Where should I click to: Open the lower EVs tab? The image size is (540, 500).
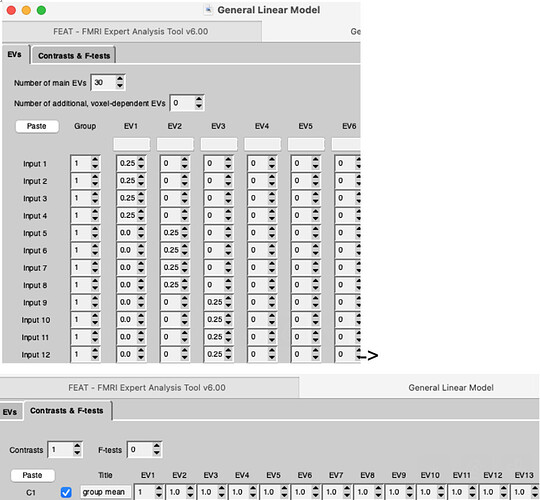(10, 412)
